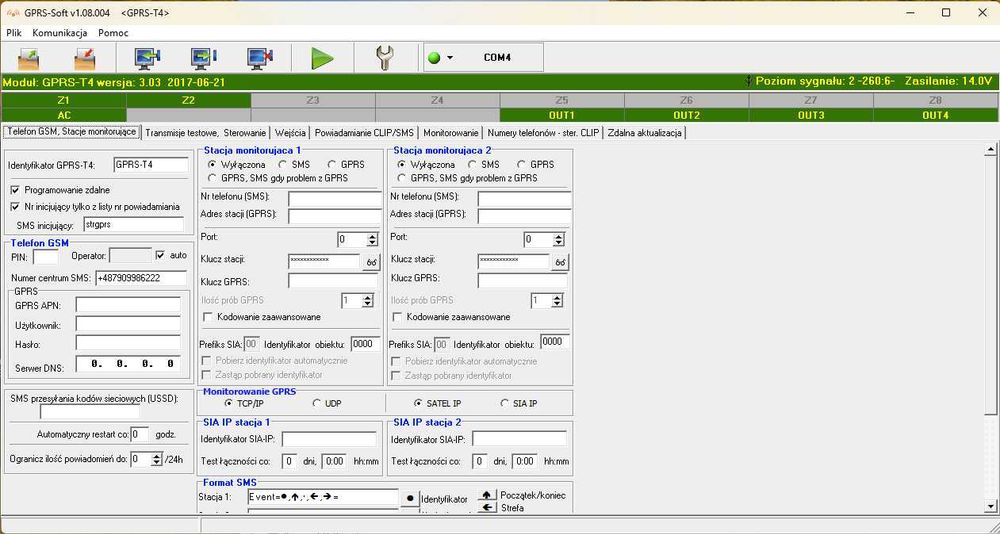Click the PIN input field
The width and height of the screenshot is (1000, 534).
(x=45, y=256)
